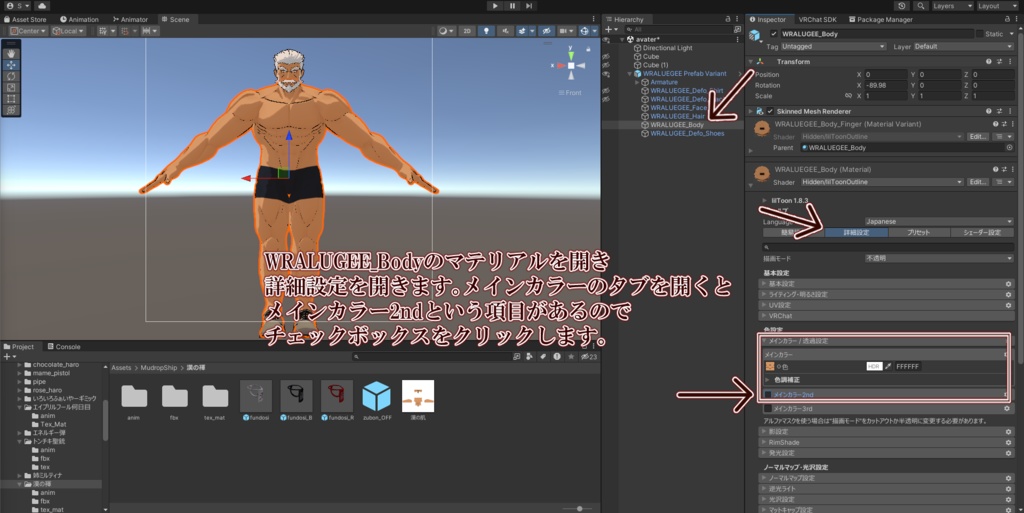Click the global search magnifier icon
Image resolution: width=1024 pixels, height=513 pixels.
tap(920, 6)
